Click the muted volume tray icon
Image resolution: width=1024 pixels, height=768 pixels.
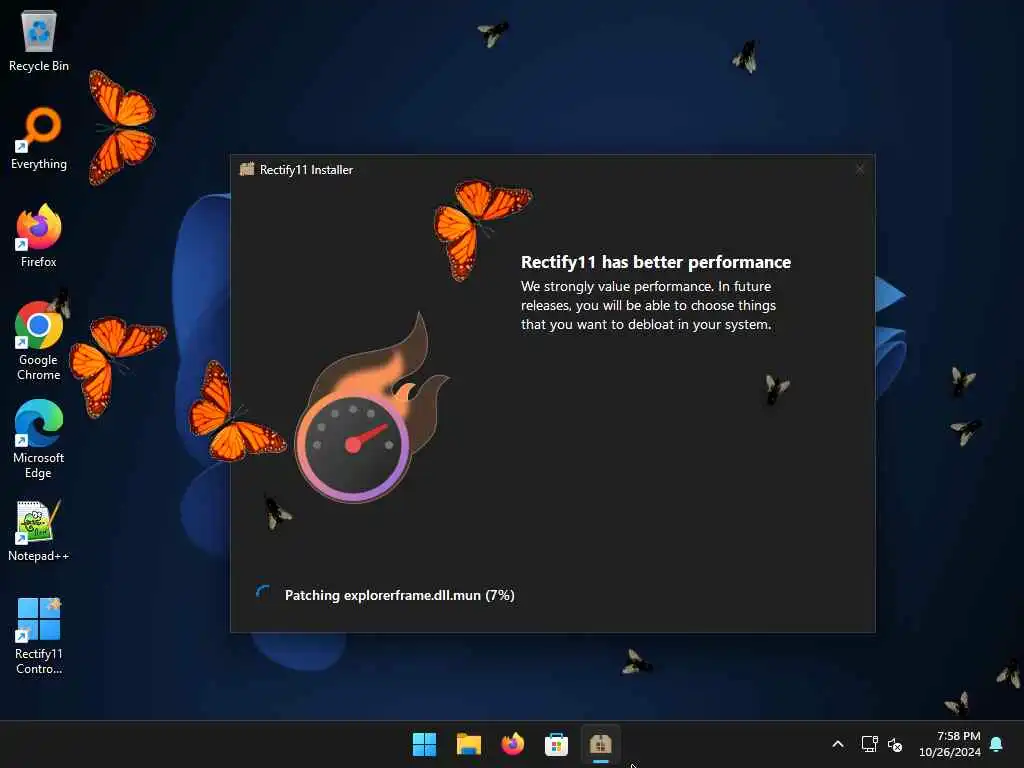[895, 744]
